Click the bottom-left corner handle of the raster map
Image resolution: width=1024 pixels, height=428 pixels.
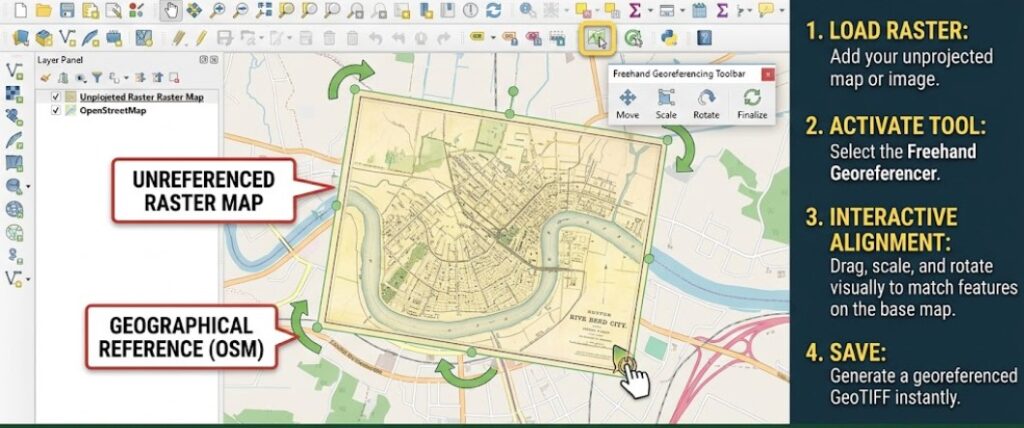click(317, 327)
